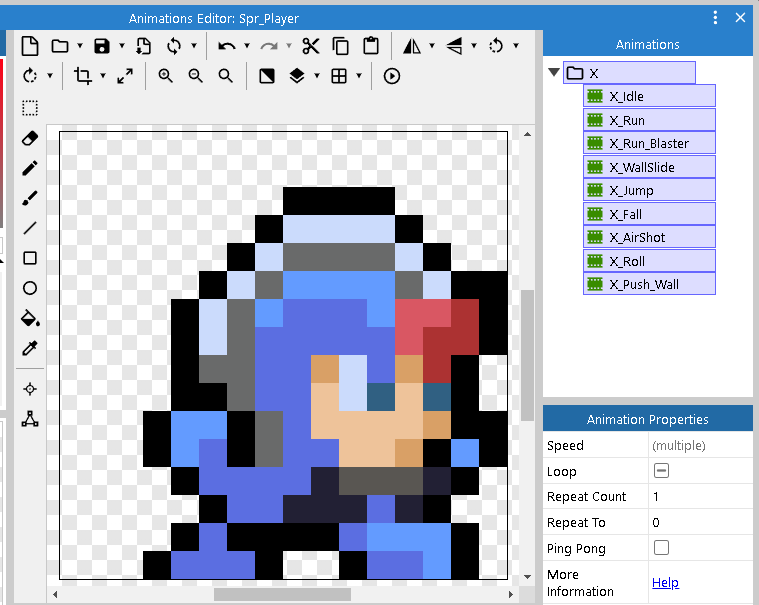The width and height of the screenshot is (759, 605).
Task: Open the Undo history dropdown arrow
Action: [247, 46]
